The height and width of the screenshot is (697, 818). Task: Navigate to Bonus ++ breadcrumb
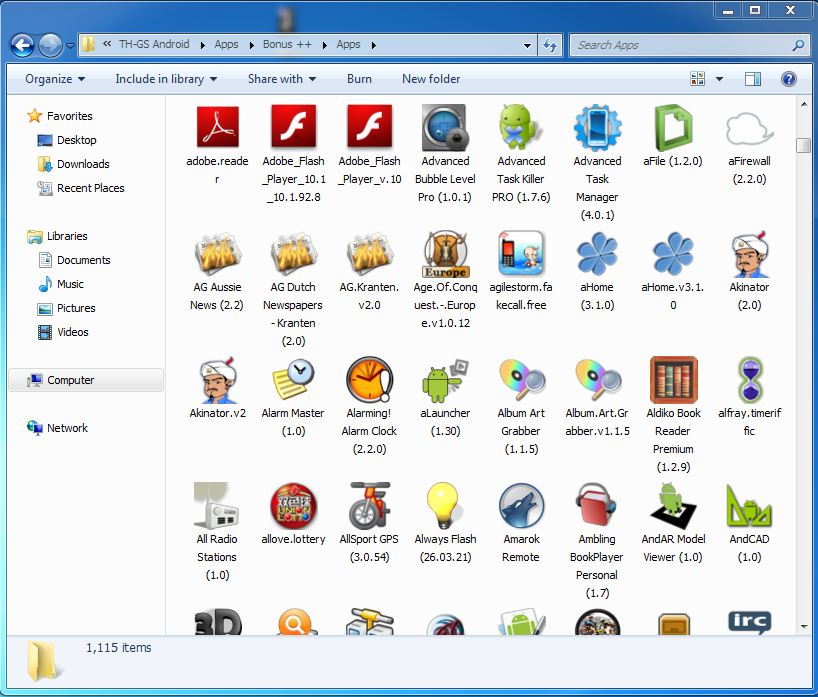[287, 44]
